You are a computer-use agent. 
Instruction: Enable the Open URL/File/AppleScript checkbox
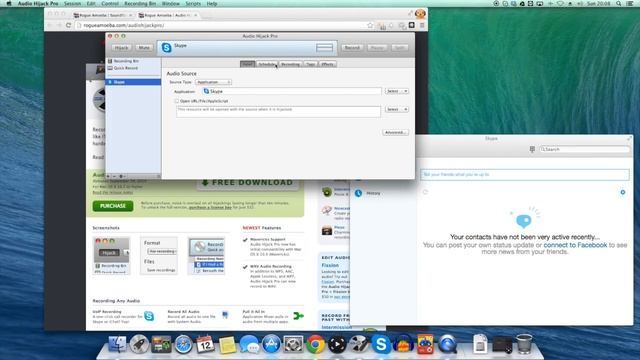click(x=177, y=101)
